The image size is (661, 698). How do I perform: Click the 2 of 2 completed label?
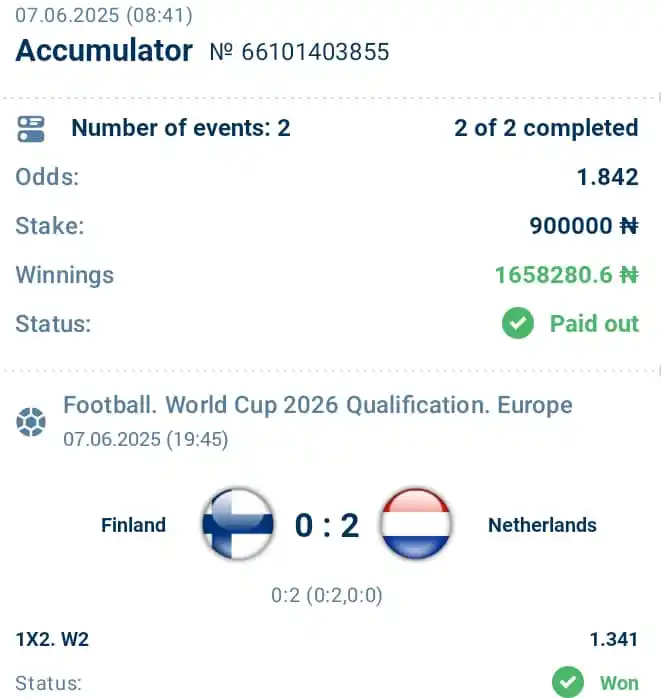point(546,128)
